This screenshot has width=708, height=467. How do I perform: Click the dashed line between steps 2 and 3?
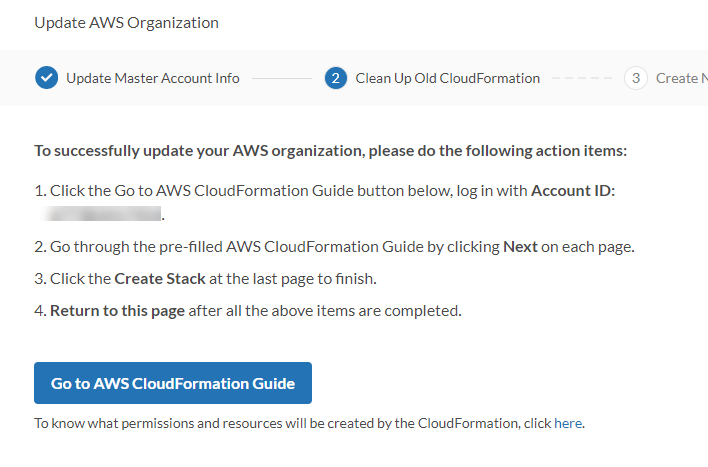(581, 78)
